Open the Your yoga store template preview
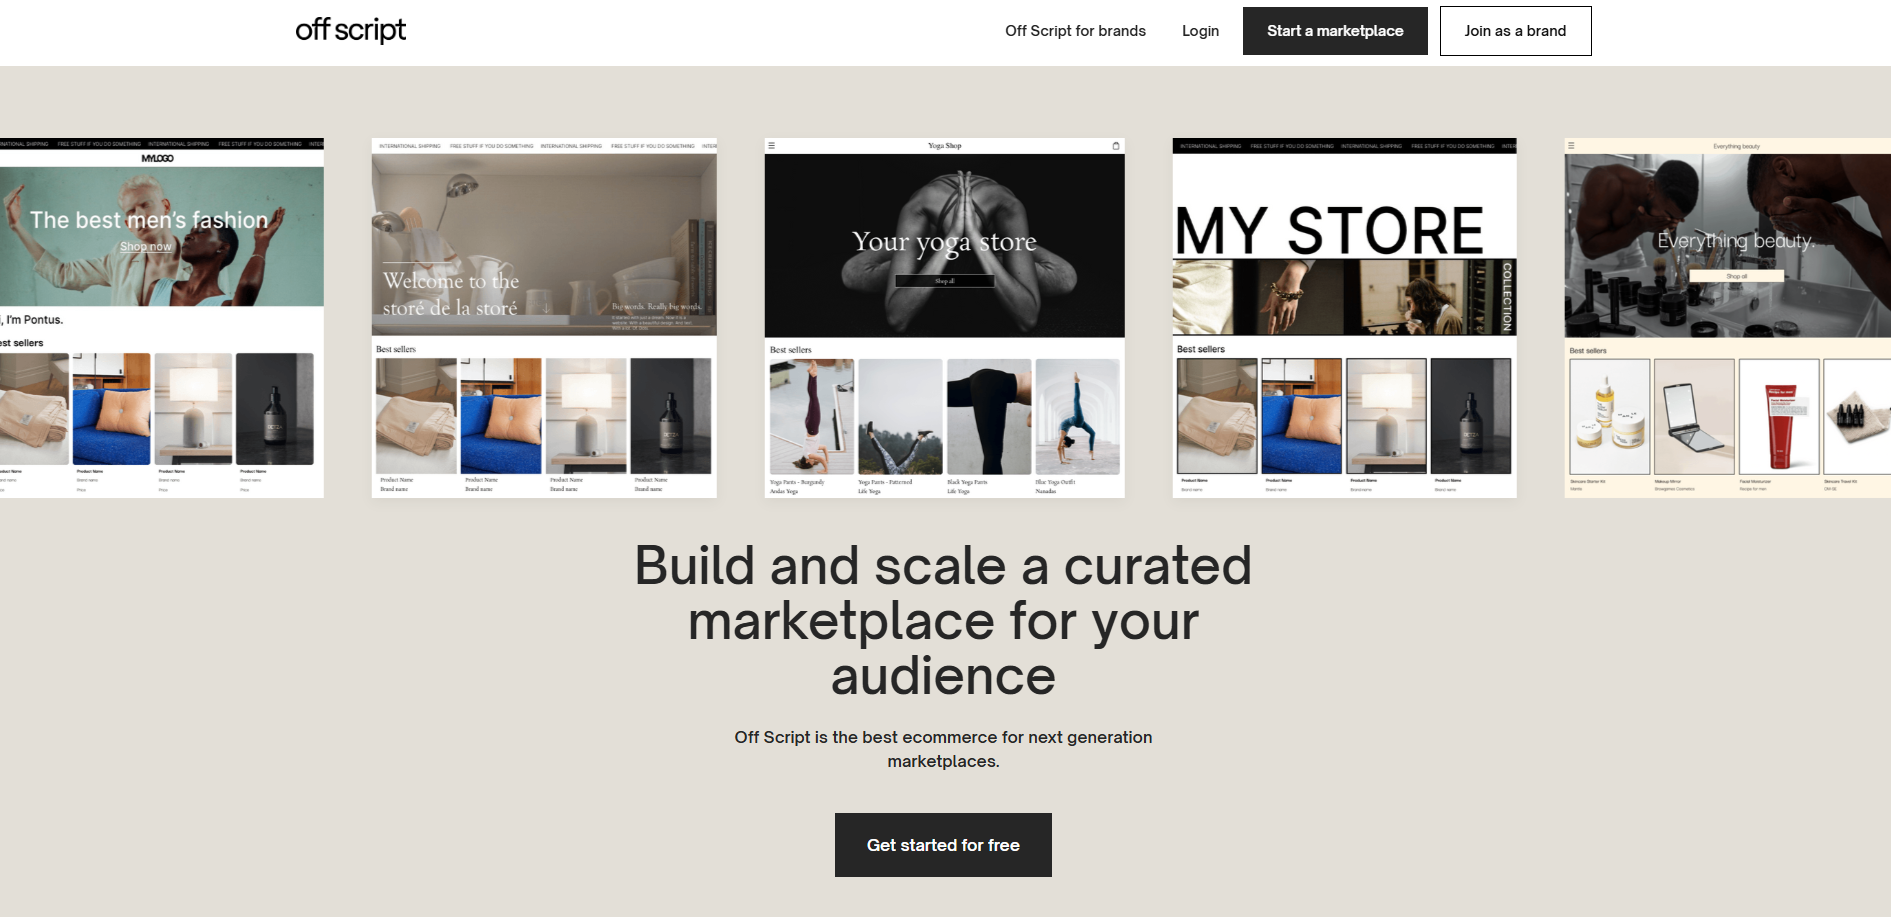This screenshot has width=1891, height=917. tap(944, 318)
